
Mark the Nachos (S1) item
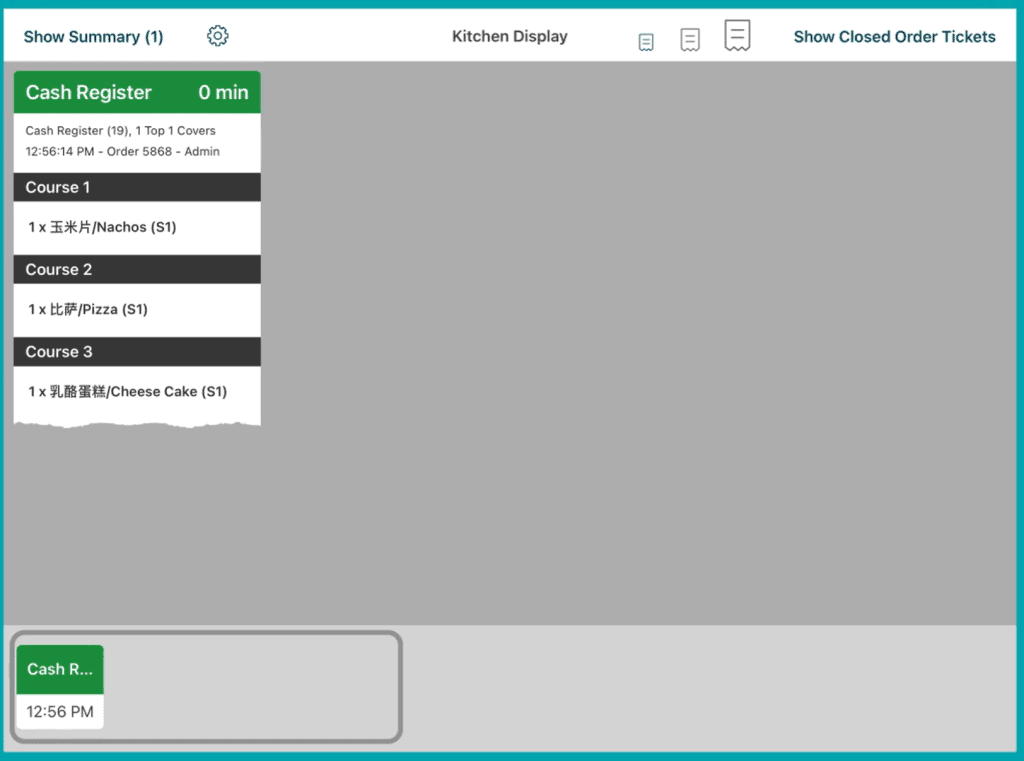[x=103, y=228]
